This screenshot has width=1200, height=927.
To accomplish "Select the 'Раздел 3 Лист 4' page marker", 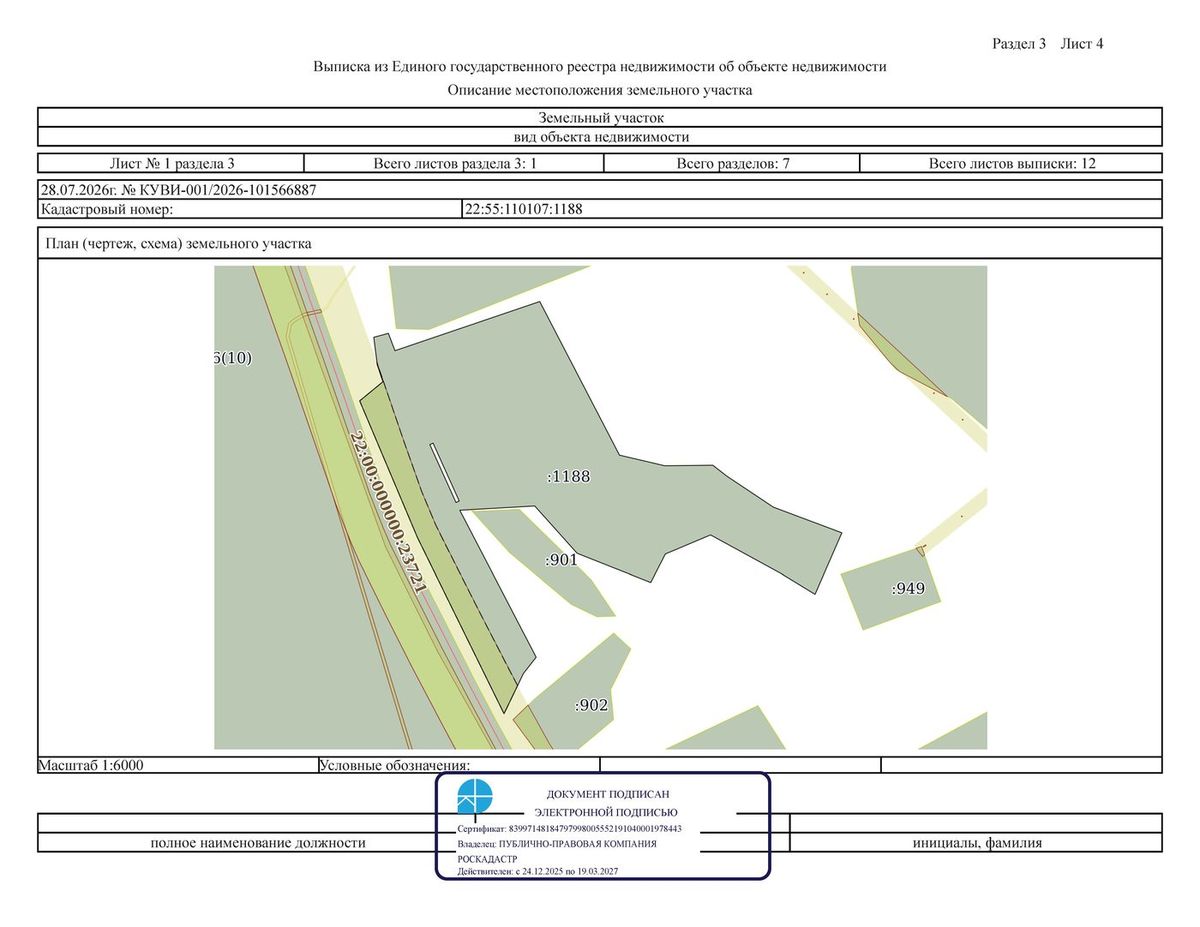I will coord(1047,44).
